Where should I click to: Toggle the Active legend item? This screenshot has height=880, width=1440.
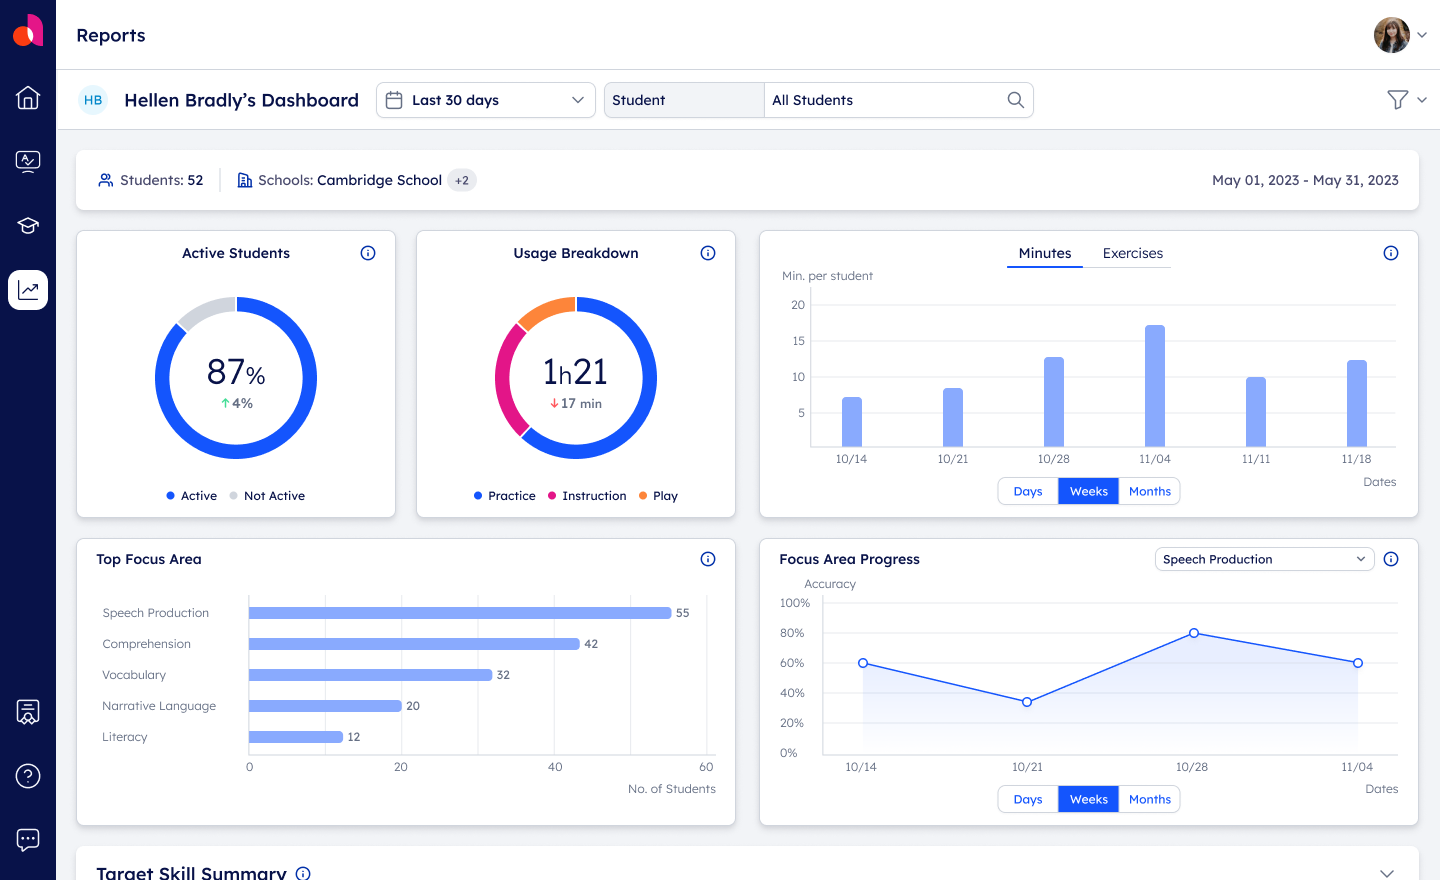pyautogui.click(x=192, y=496)
